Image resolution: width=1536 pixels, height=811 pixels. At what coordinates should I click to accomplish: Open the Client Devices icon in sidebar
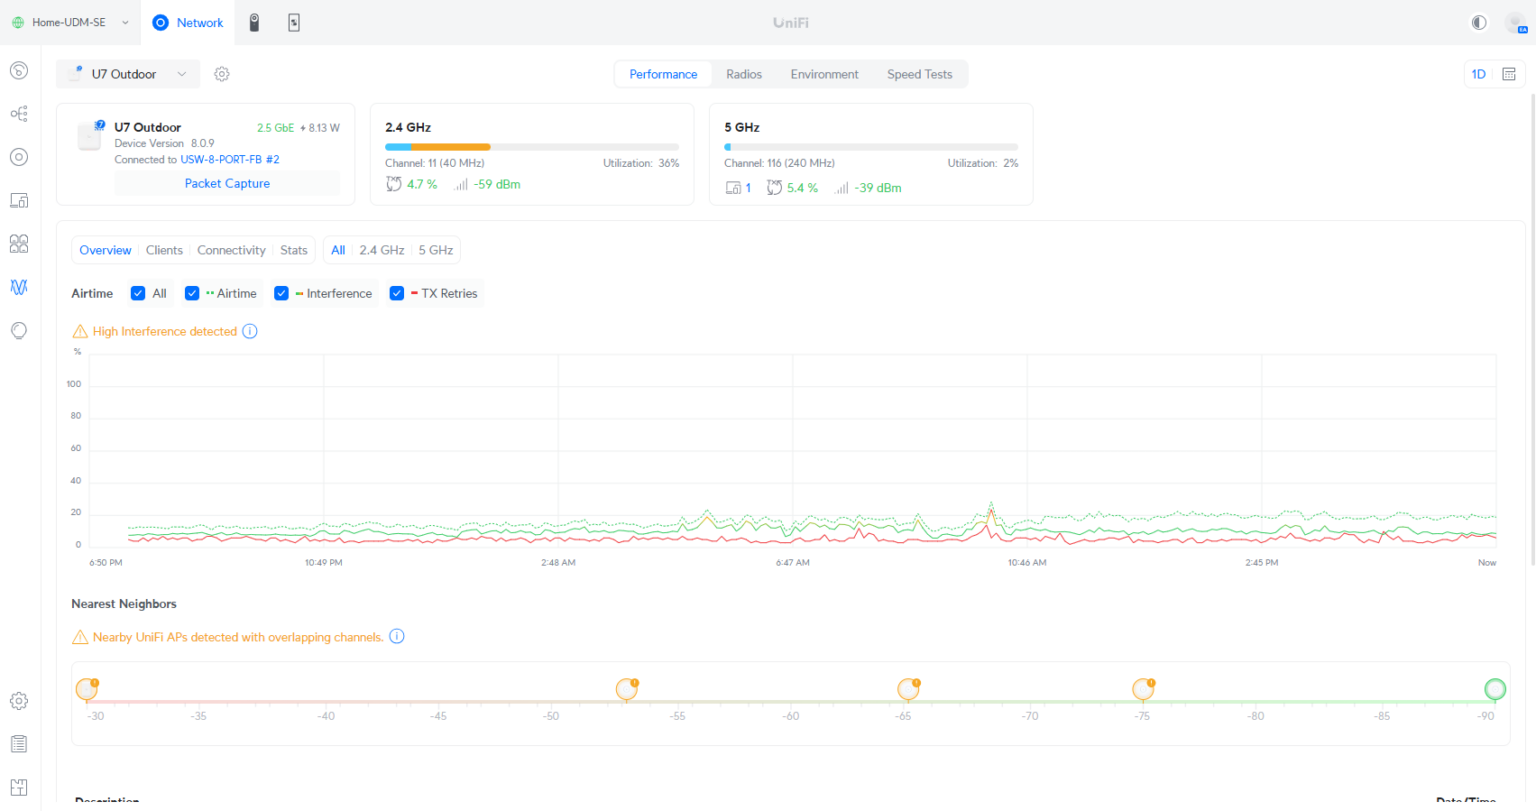coord(18,200)
